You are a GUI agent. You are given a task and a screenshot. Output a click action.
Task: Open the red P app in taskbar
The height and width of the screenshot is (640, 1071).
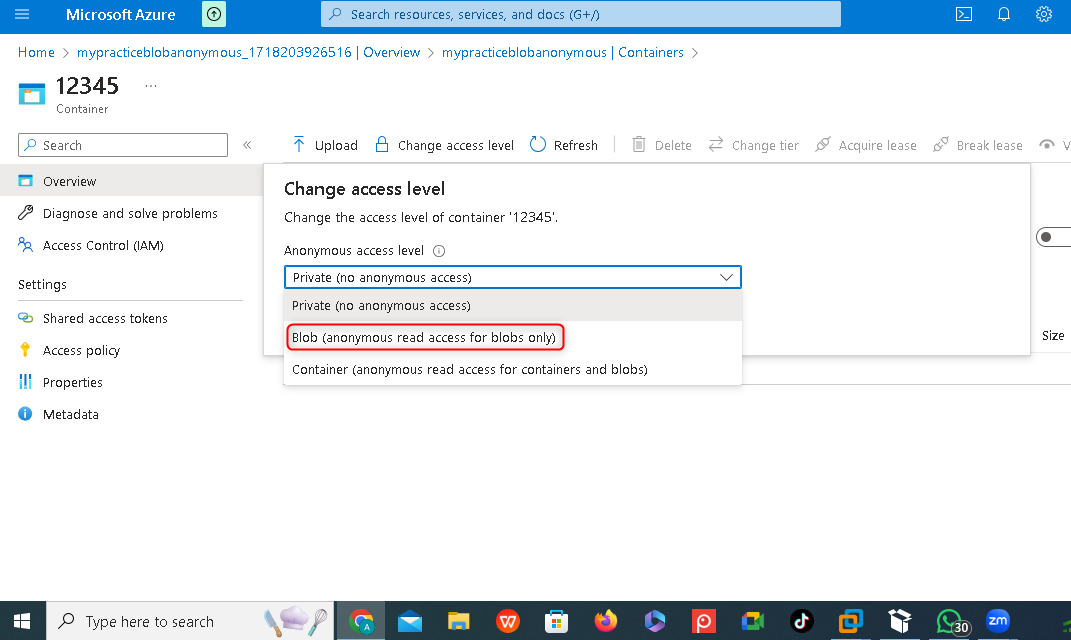pos(704,621)
